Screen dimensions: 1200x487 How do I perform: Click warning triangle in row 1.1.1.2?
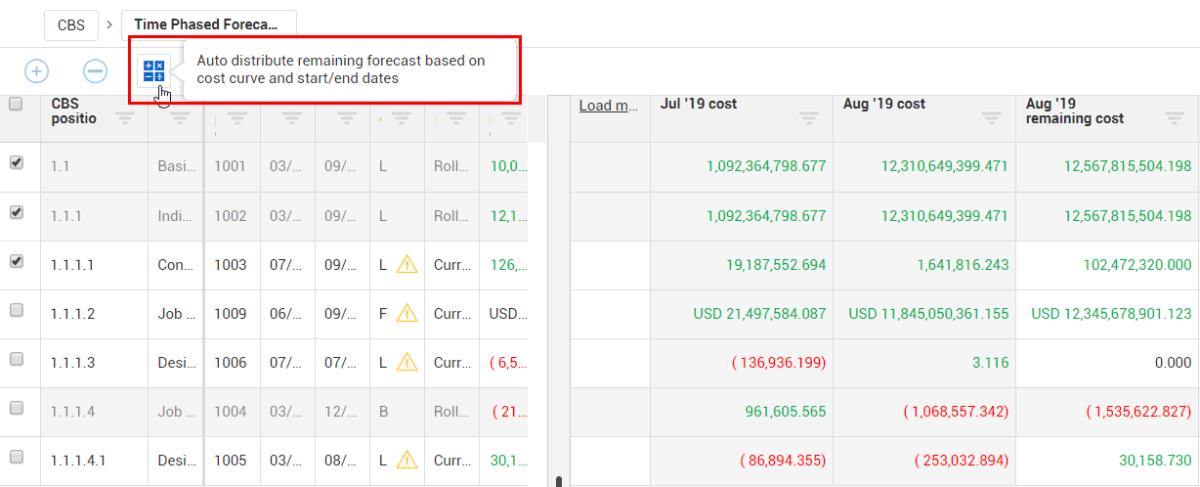coord(407,313)
